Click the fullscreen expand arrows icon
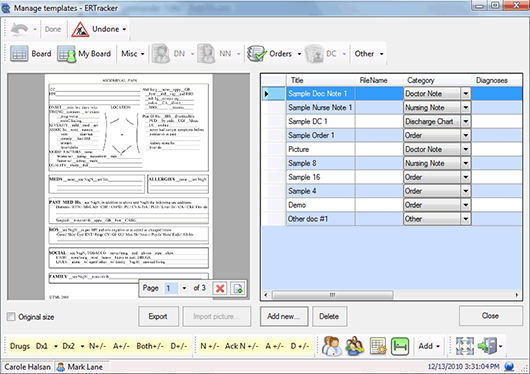The height and width of the screenshot is (374, 530). 464,346
